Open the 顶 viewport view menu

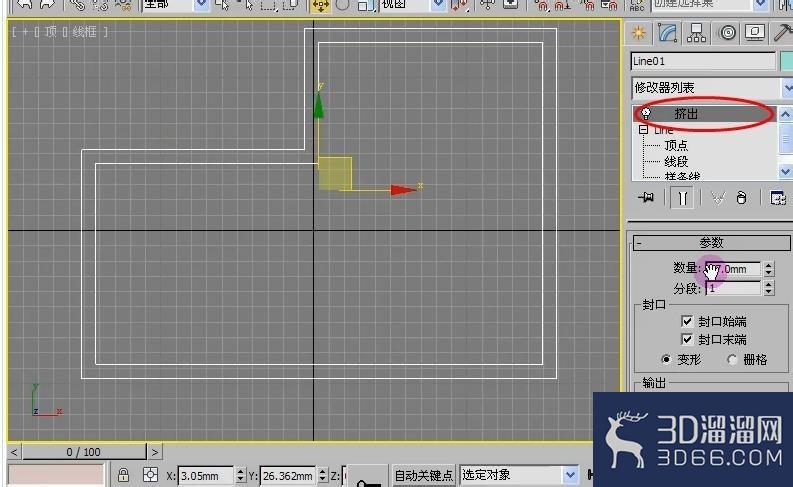point(51,32)
